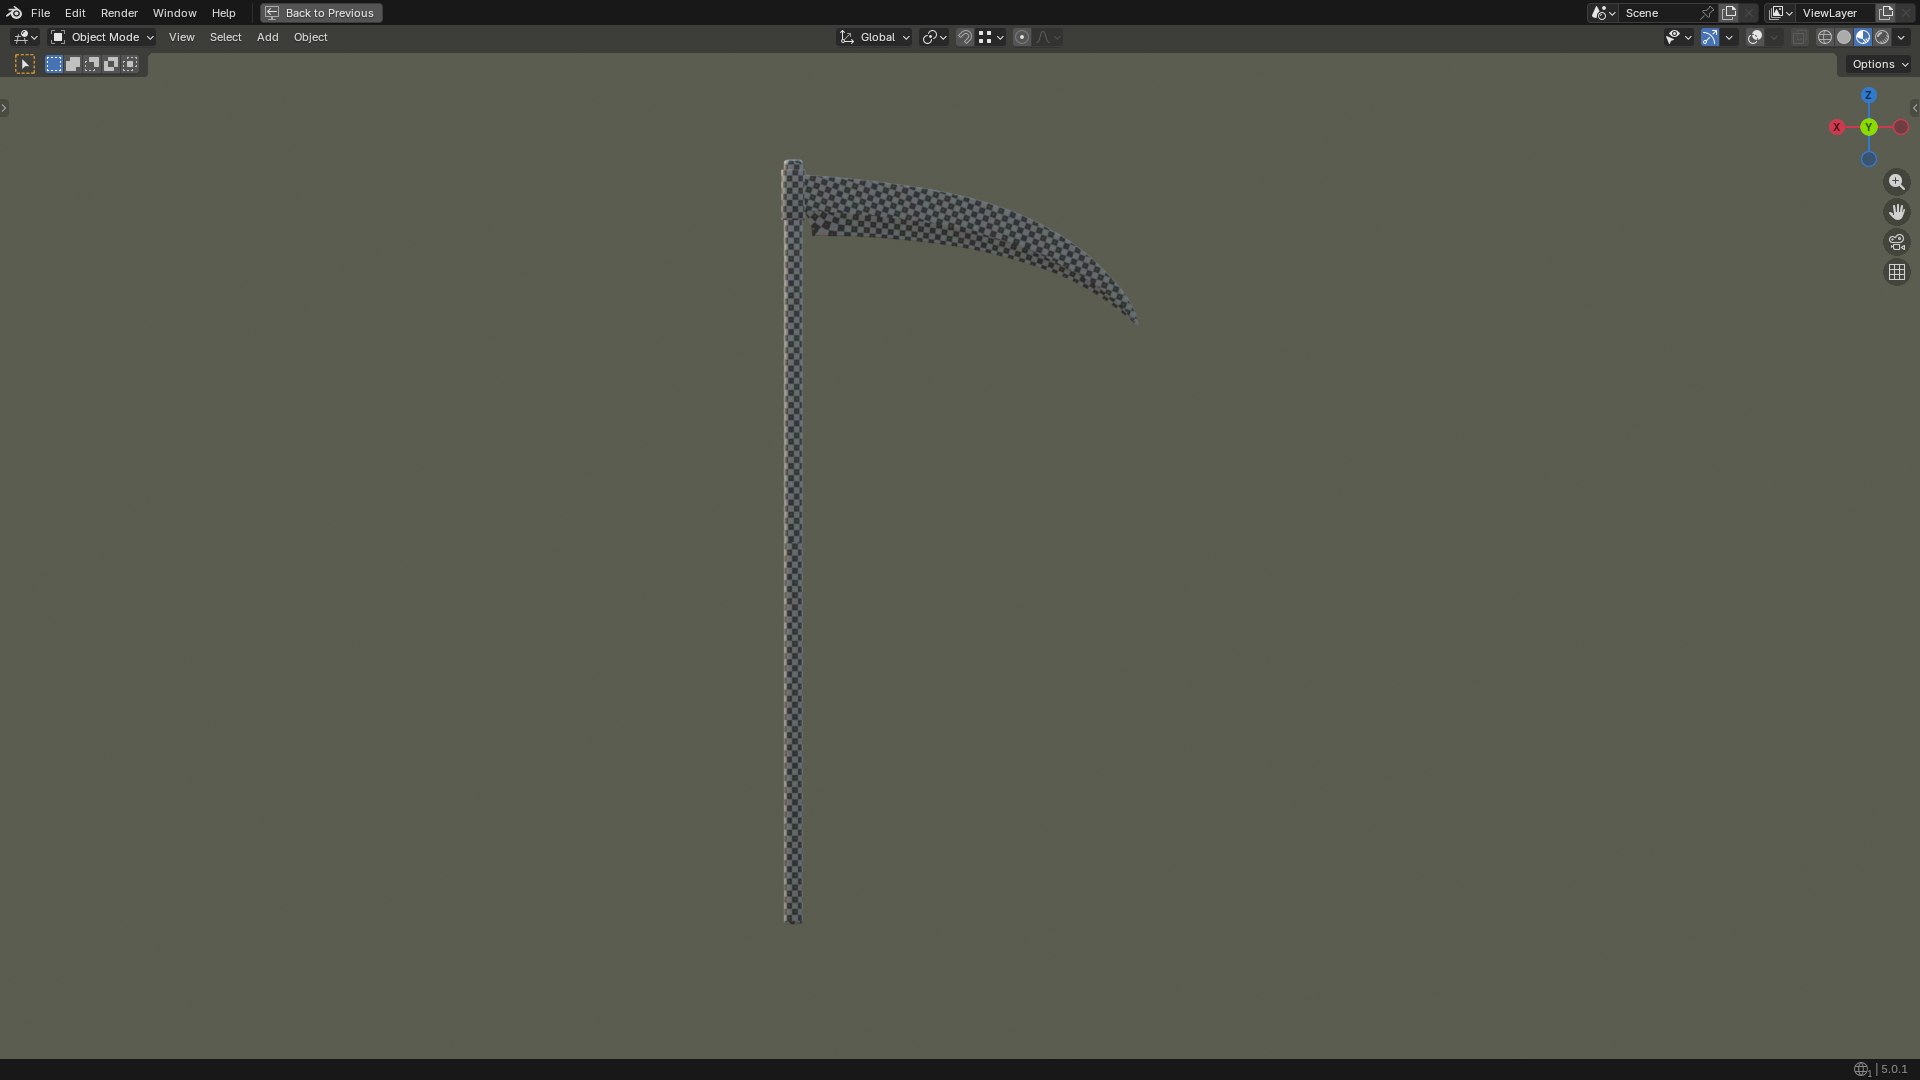The height and width of the screenshot is (1080, 1920).
Task: Choose the Intersect Selection mode
Action: [x=130, y=64]
